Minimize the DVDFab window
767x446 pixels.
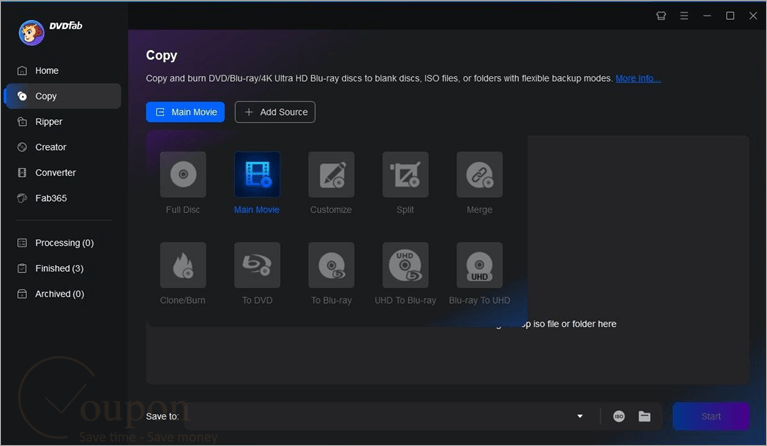coord(707,16)
